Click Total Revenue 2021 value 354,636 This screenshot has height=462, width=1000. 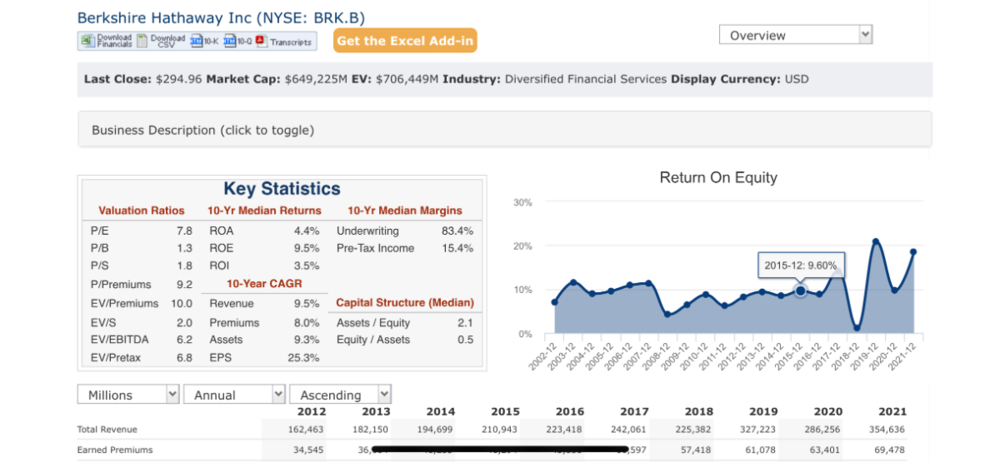[886, 429]
